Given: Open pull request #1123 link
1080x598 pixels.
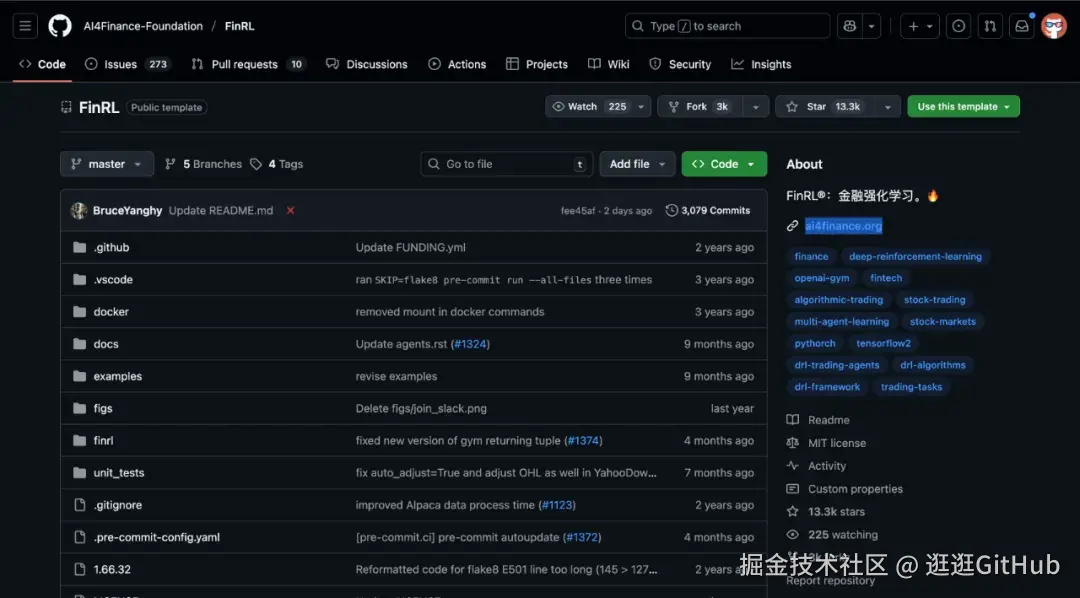Looking at the screenshot, I should coord(557,505).
